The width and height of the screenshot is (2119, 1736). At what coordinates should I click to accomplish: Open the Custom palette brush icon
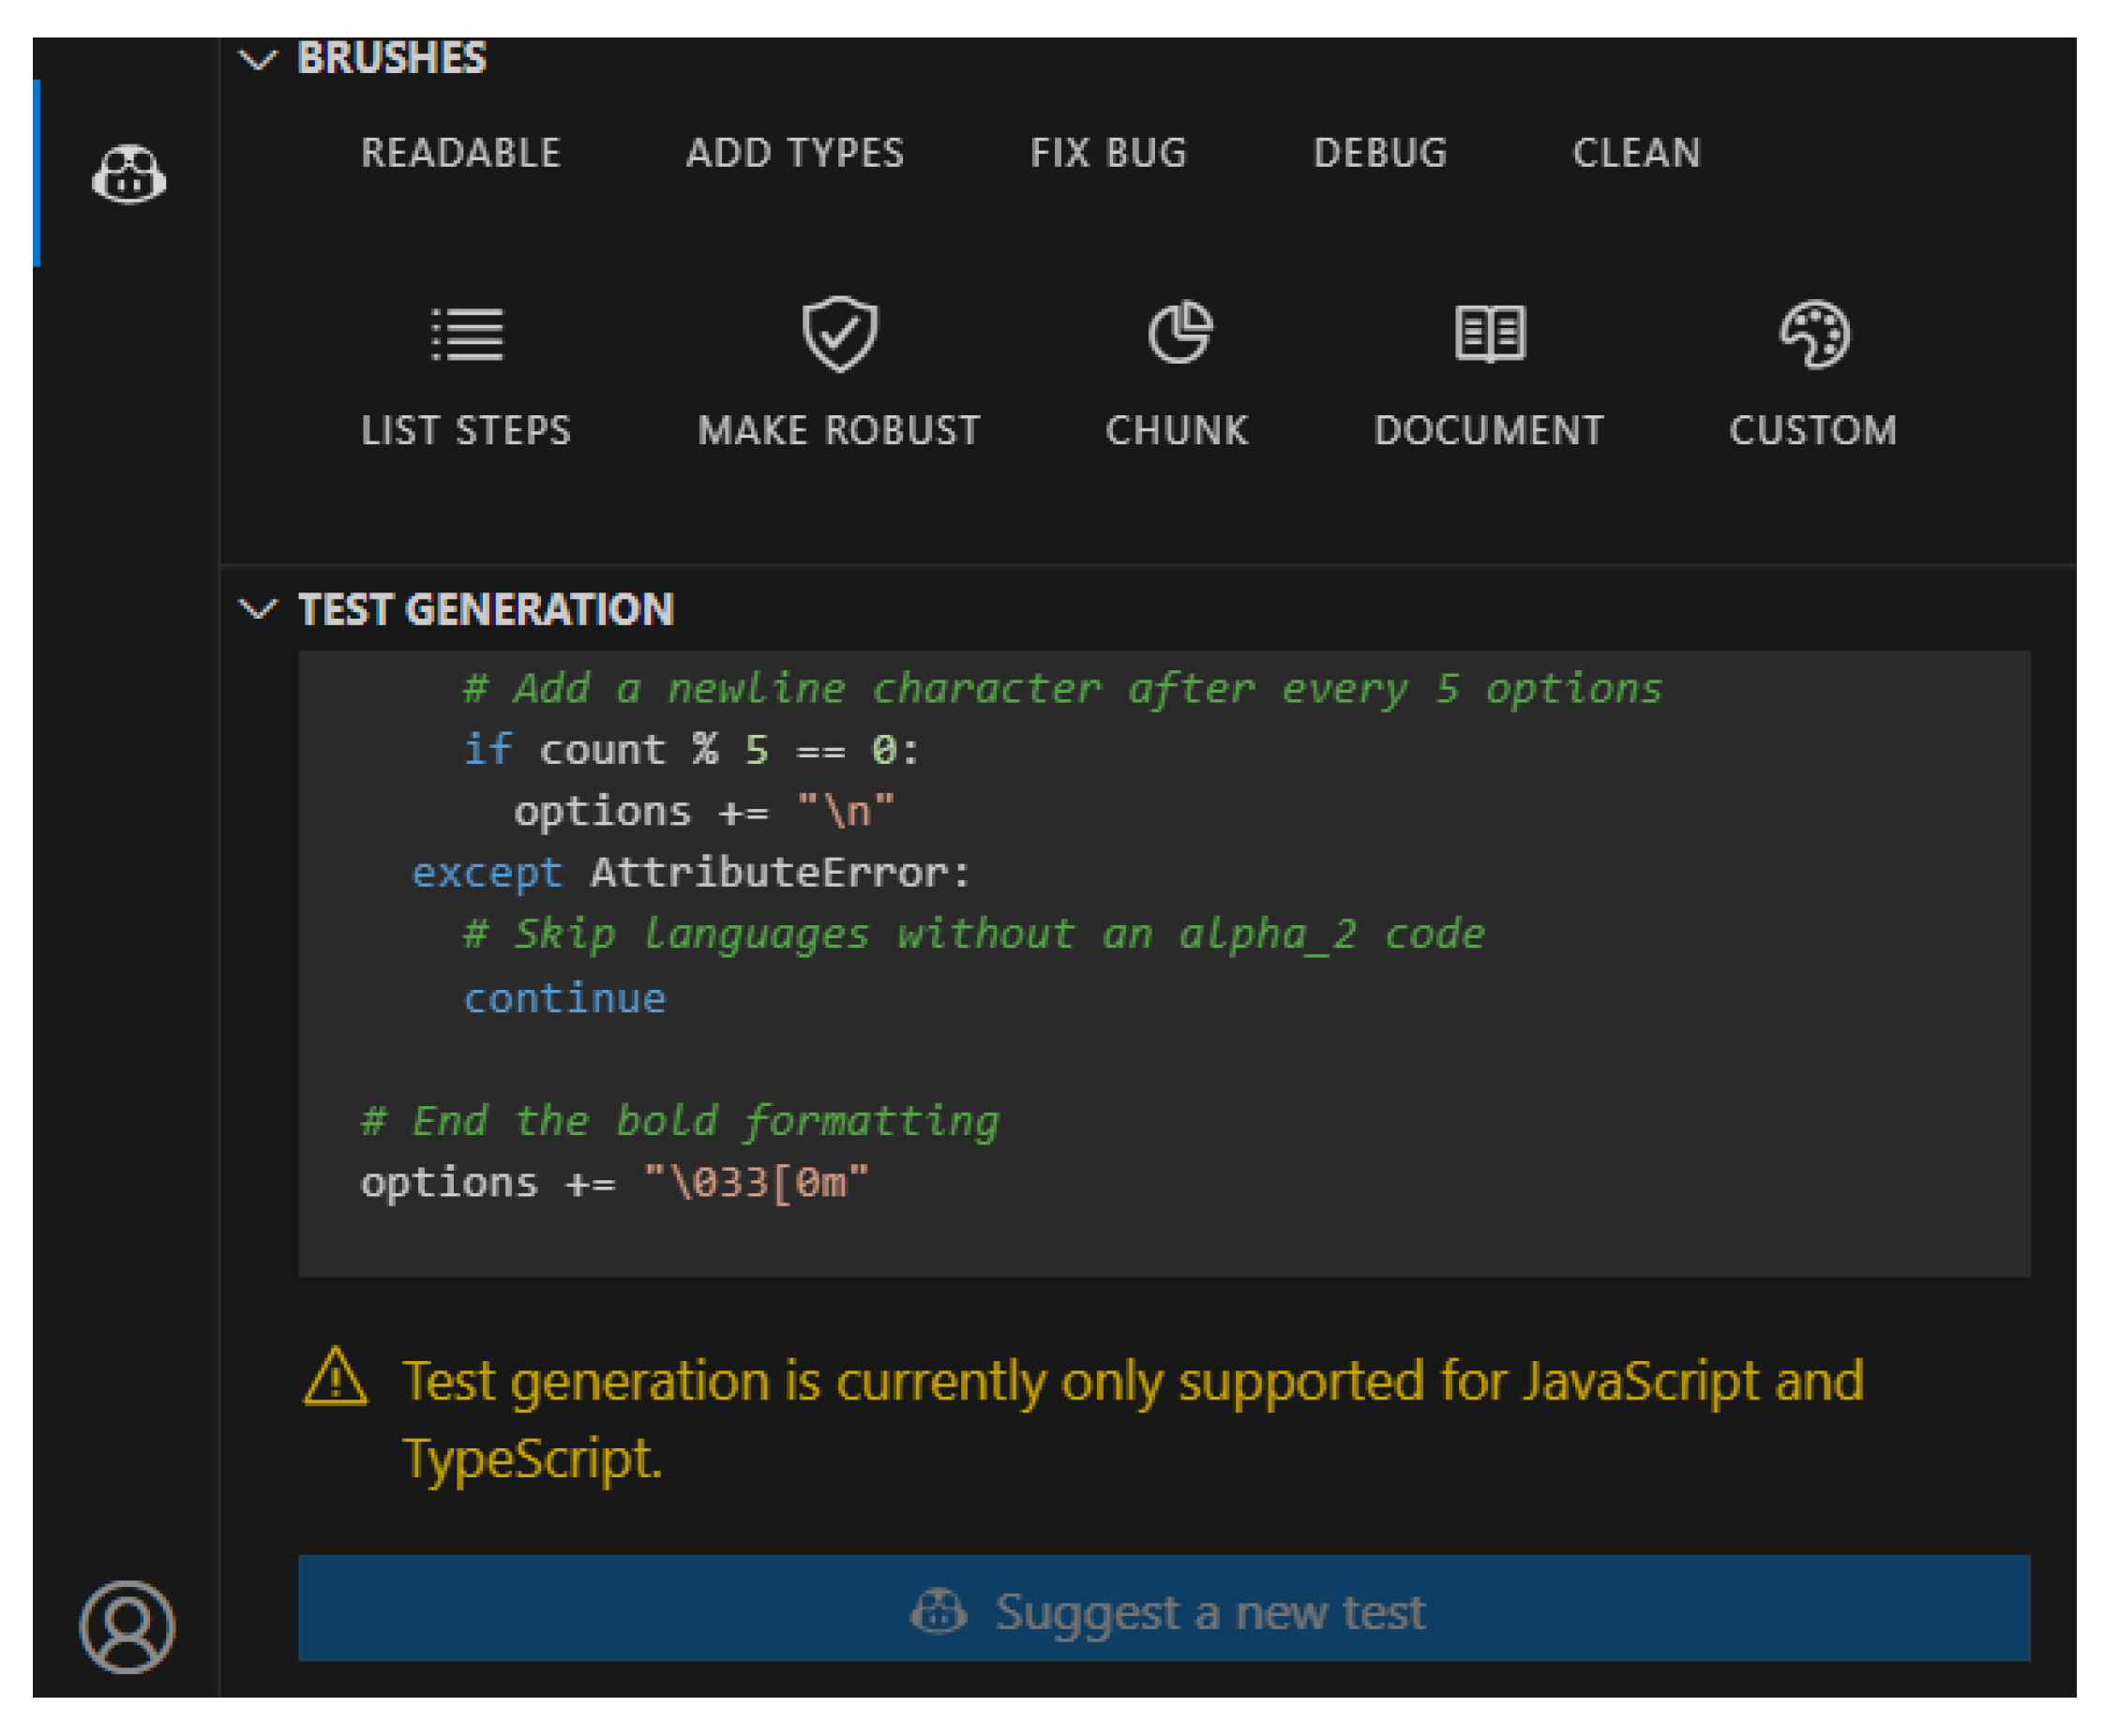point(1814,334)
